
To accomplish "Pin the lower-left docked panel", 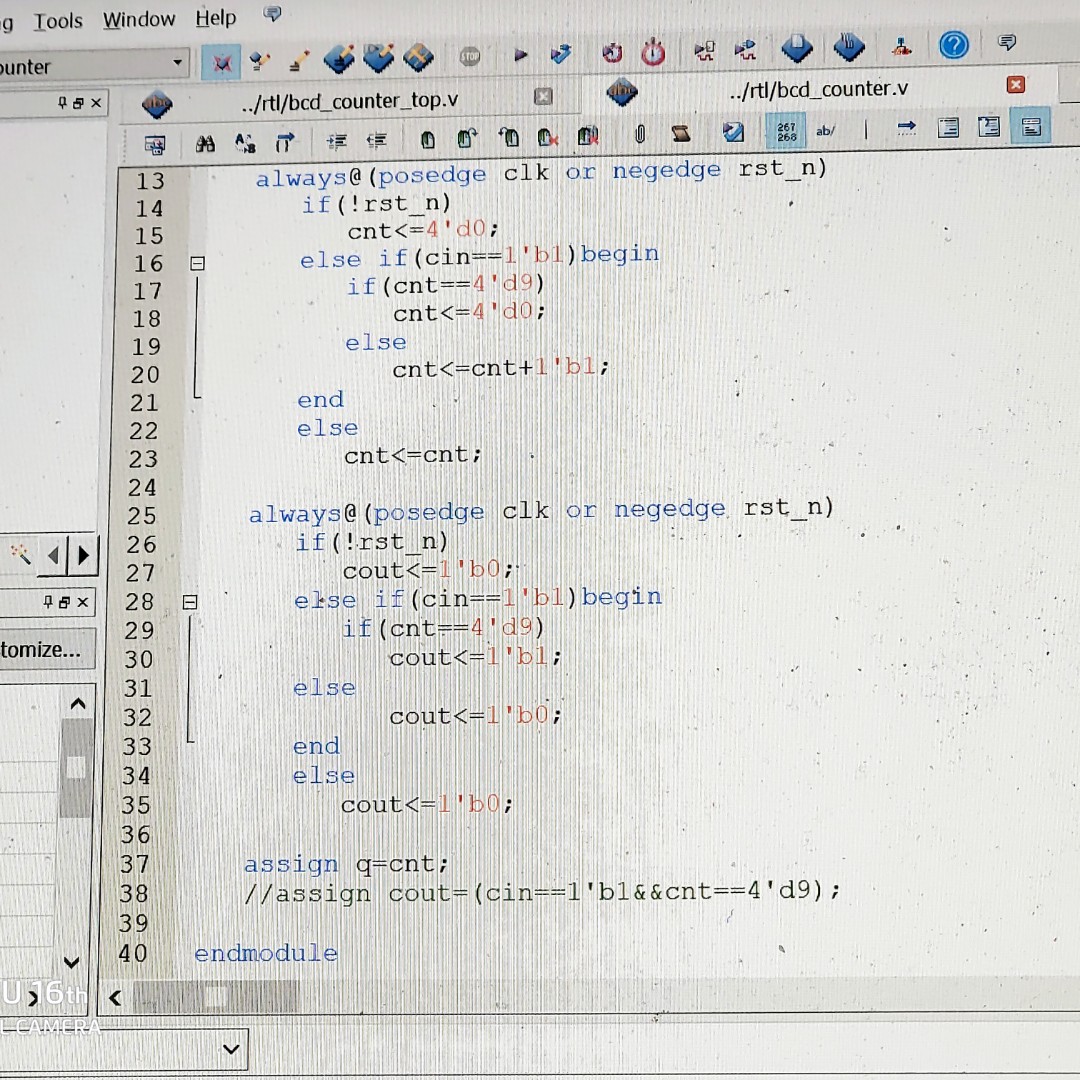I will pos(48,603).
